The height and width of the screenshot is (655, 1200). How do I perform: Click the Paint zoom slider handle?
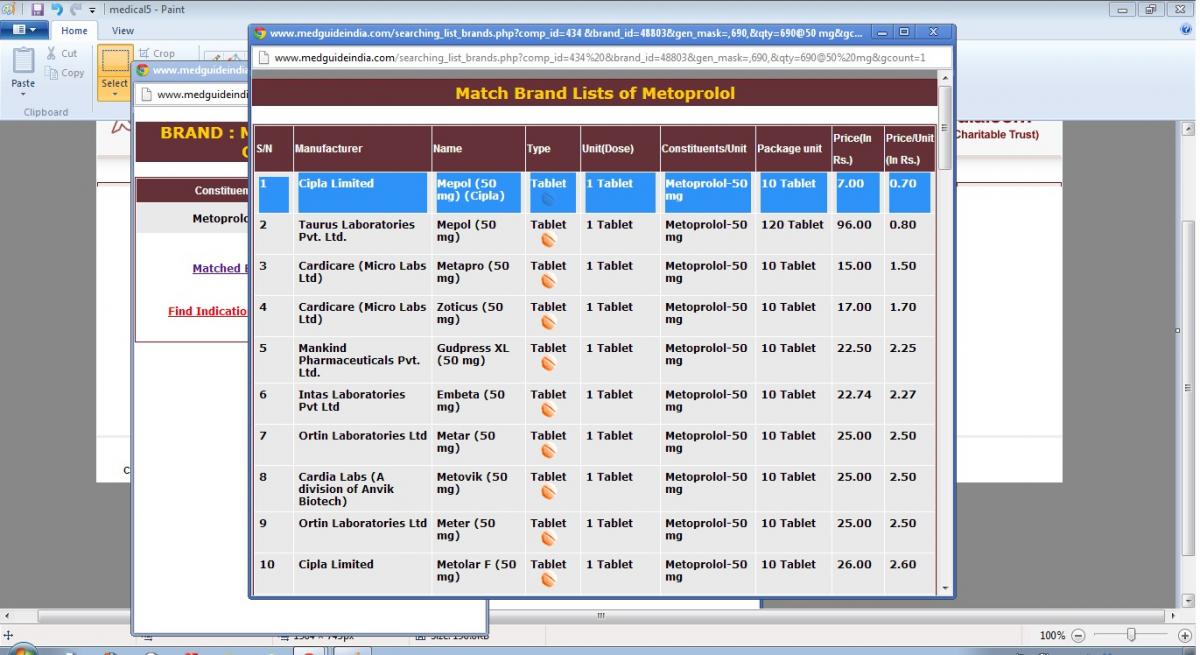[1131, 635]
